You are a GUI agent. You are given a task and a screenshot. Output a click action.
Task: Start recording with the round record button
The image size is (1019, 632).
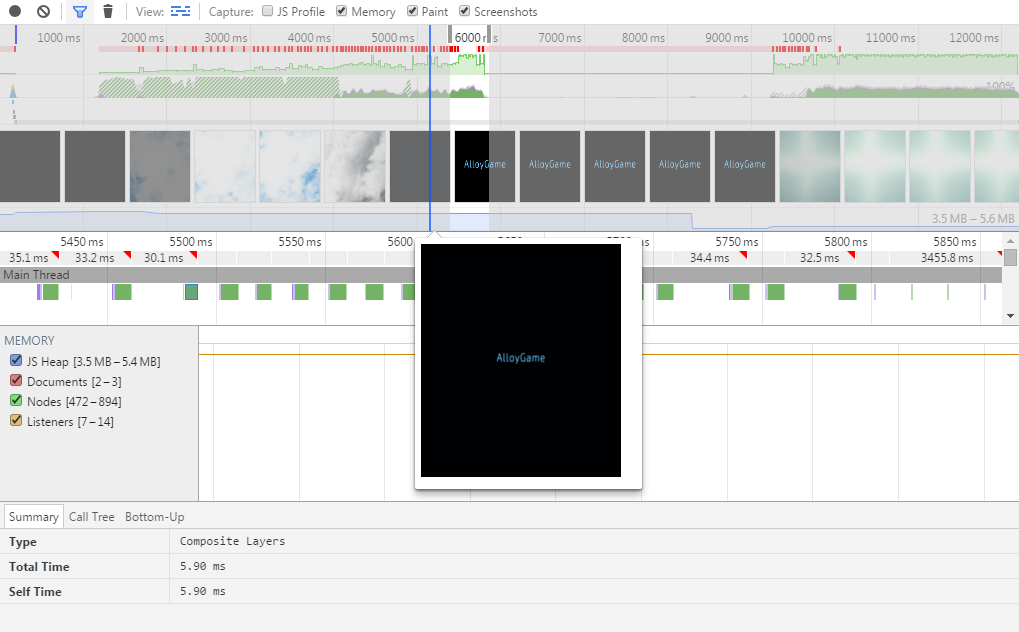[15, 12]
